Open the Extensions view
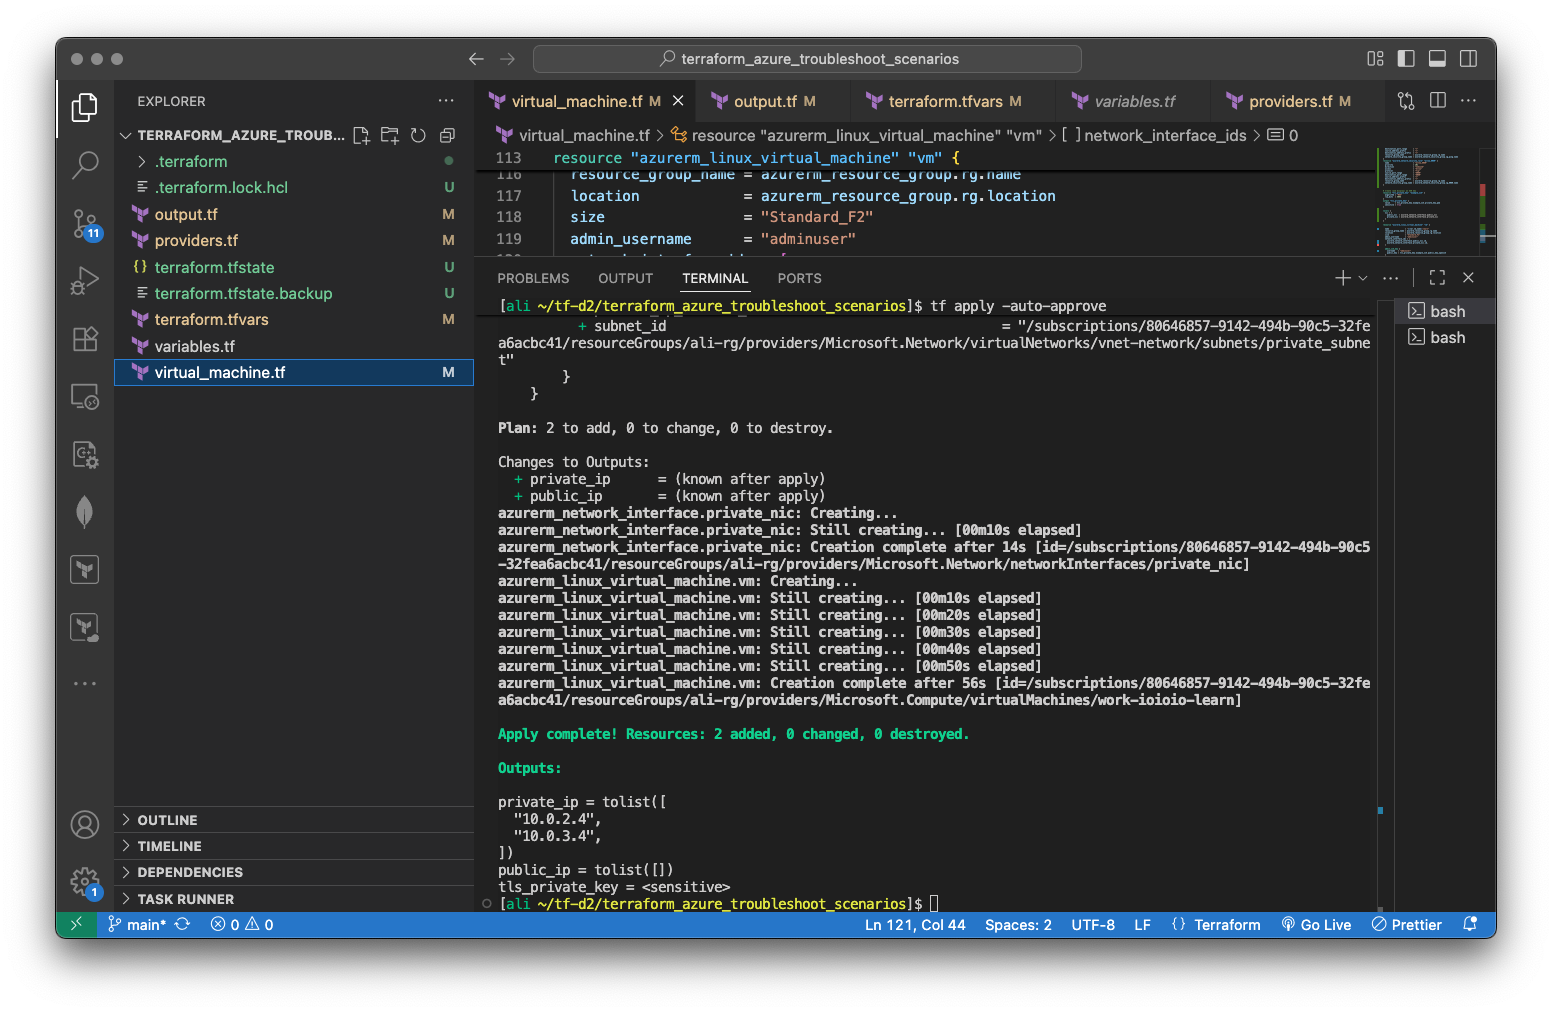 pos(85,339)
